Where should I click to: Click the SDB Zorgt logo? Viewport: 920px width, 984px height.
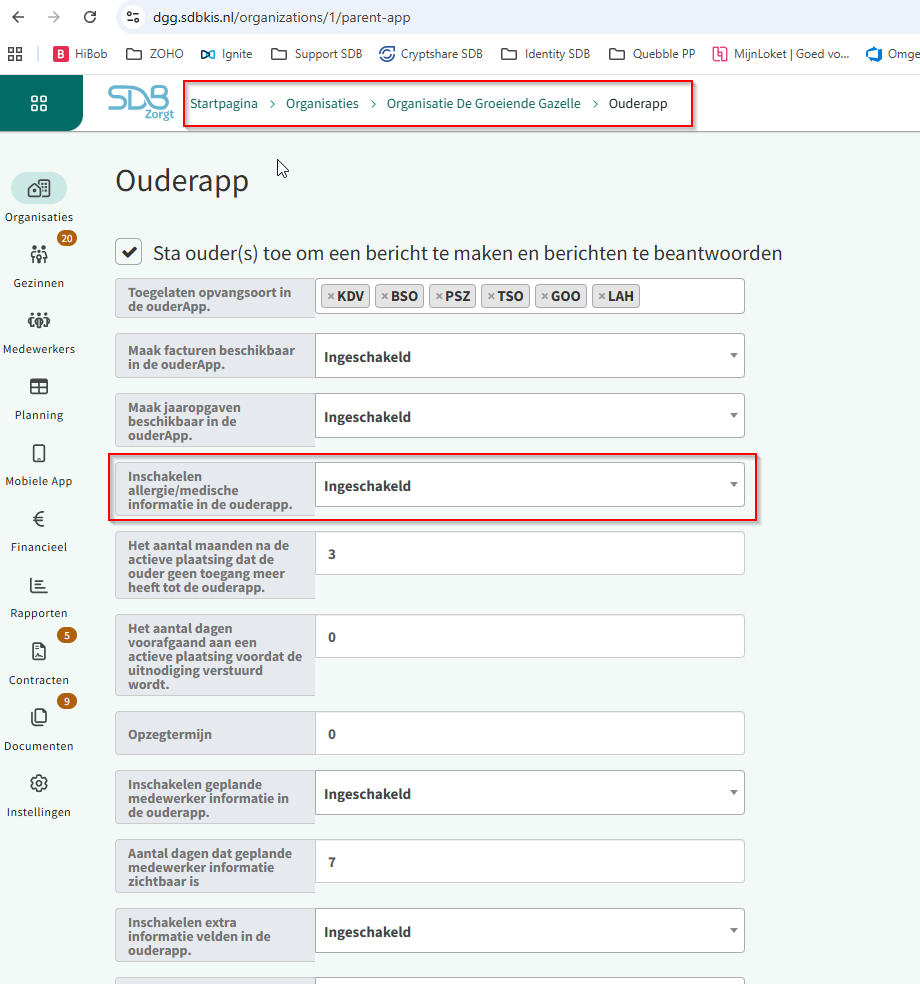[x=141, y=102]
